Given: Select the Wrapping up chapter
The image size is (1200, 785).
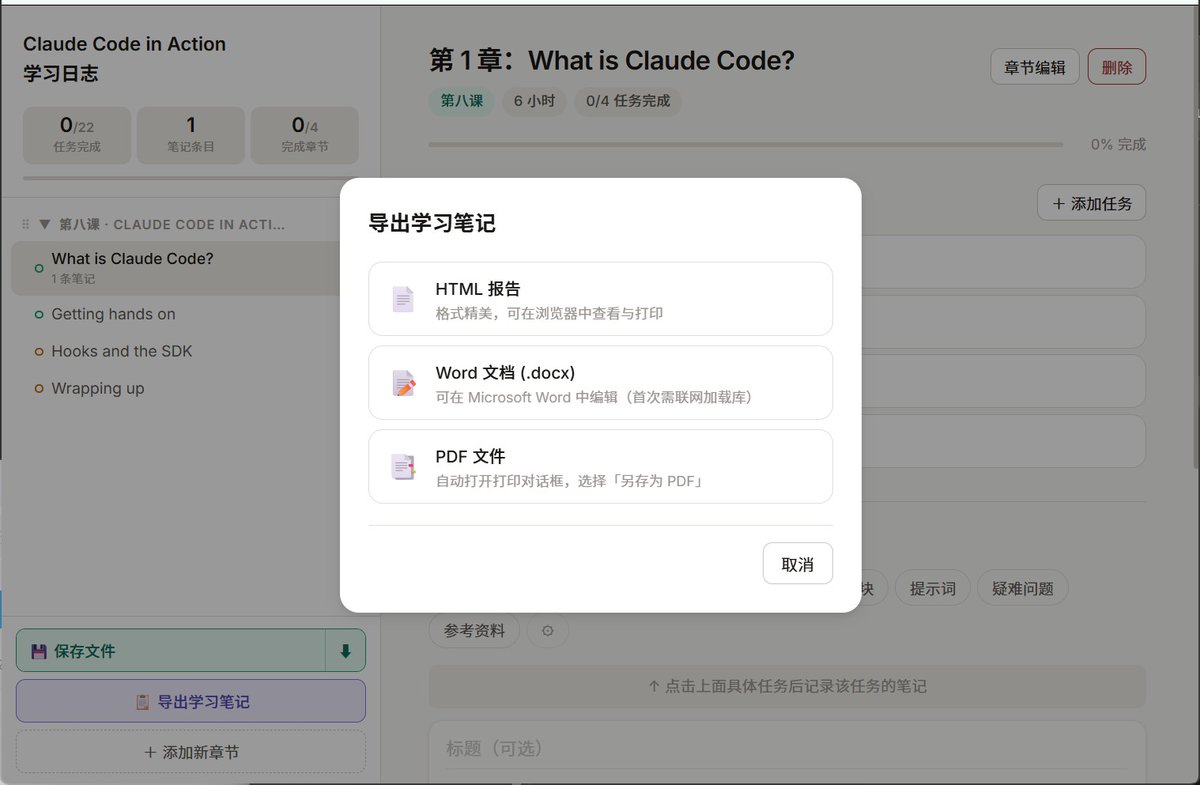Looking at the screenshot, I should 191,388.
